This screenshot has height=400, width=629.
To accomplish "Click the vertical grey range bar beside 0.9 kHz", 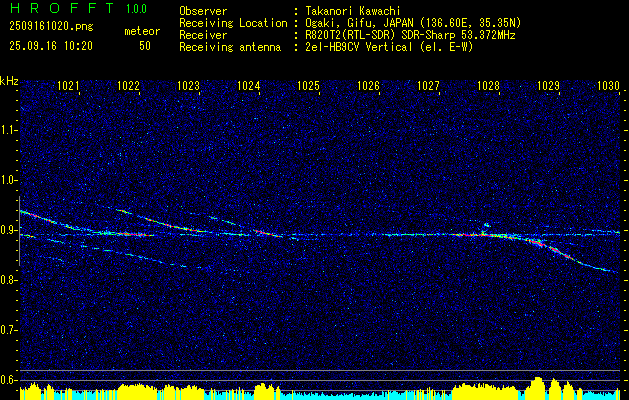I will [19, 231].
